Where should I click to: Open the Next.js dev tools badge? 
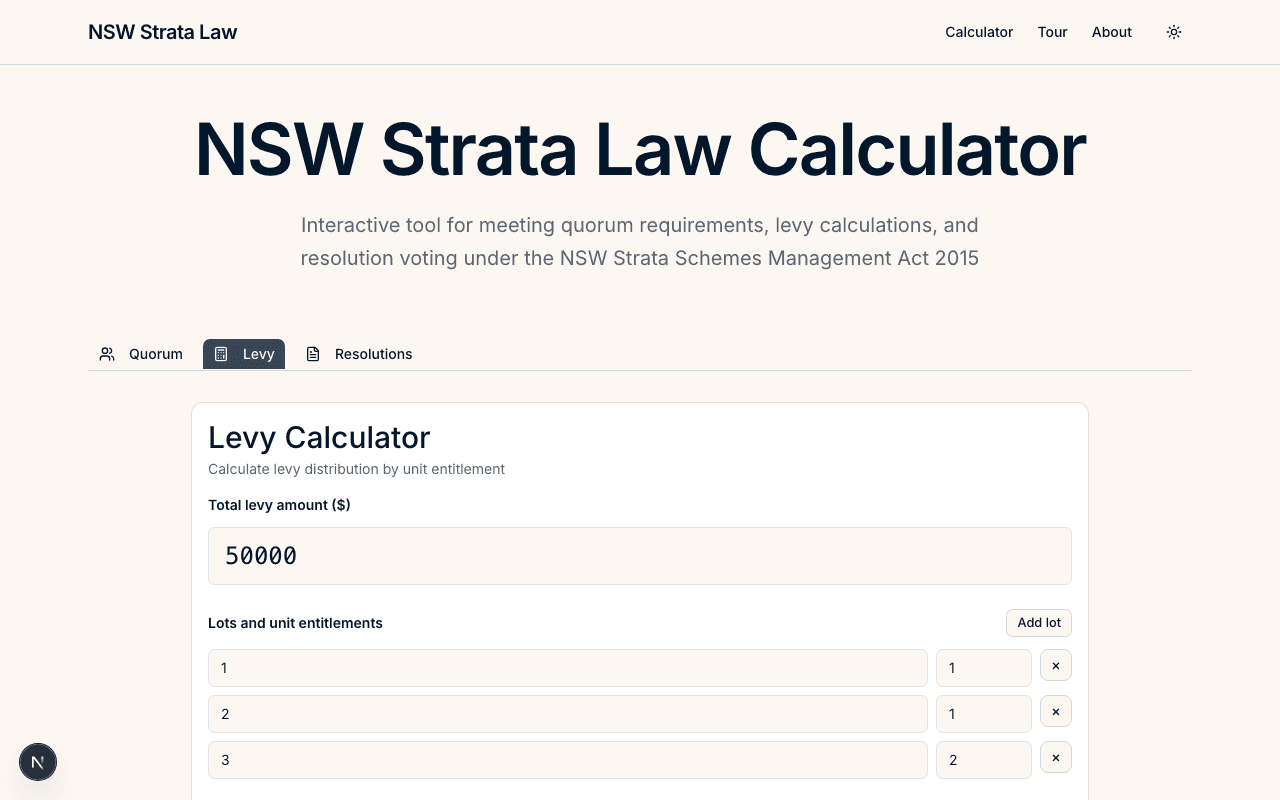[38, 762]
